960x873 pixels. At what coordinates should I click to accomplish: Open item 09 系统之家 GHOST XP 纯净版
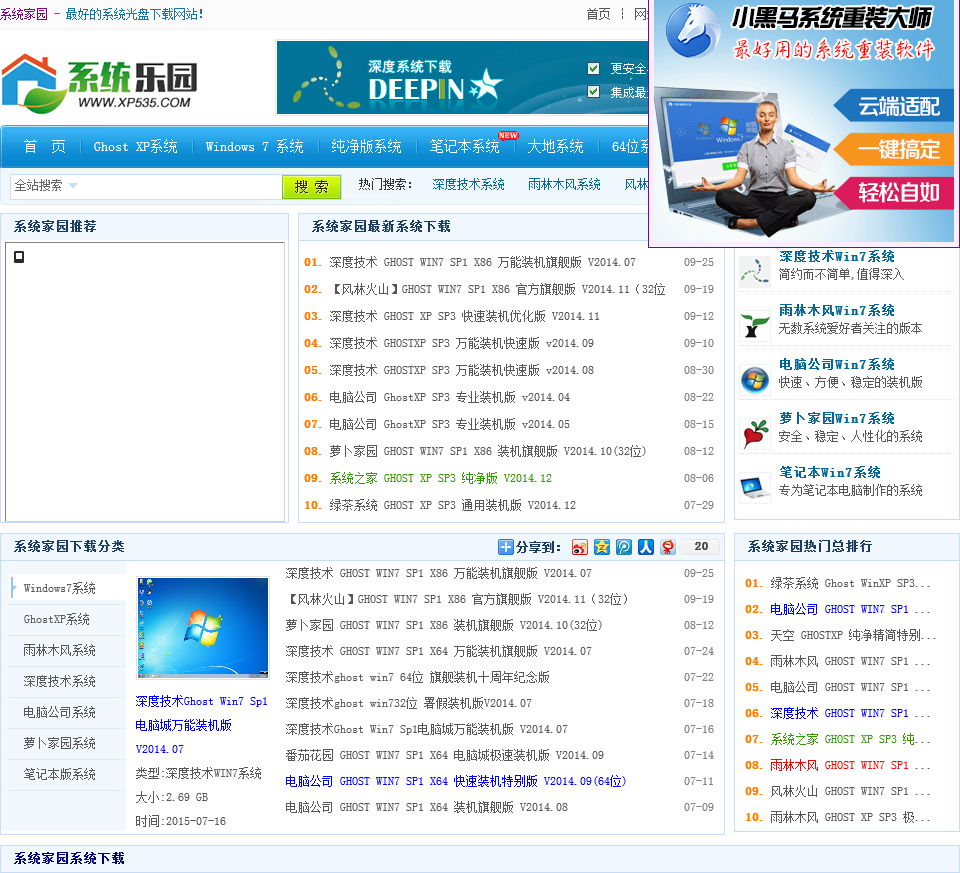[440, 478]
